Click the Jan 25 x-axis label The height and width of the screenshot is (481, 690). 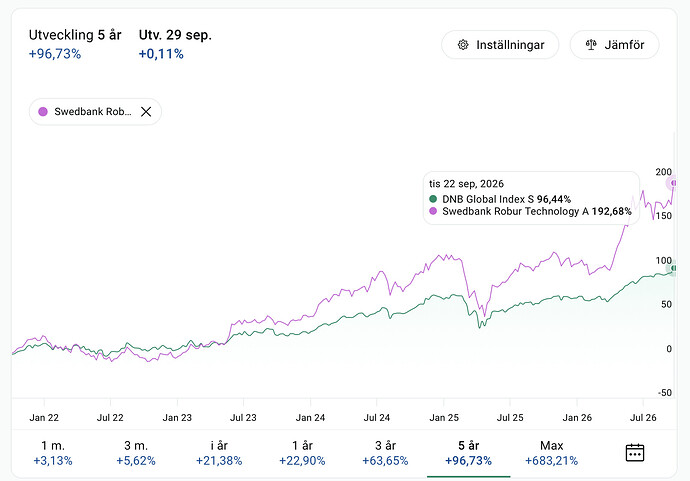(x=444, y=418)
